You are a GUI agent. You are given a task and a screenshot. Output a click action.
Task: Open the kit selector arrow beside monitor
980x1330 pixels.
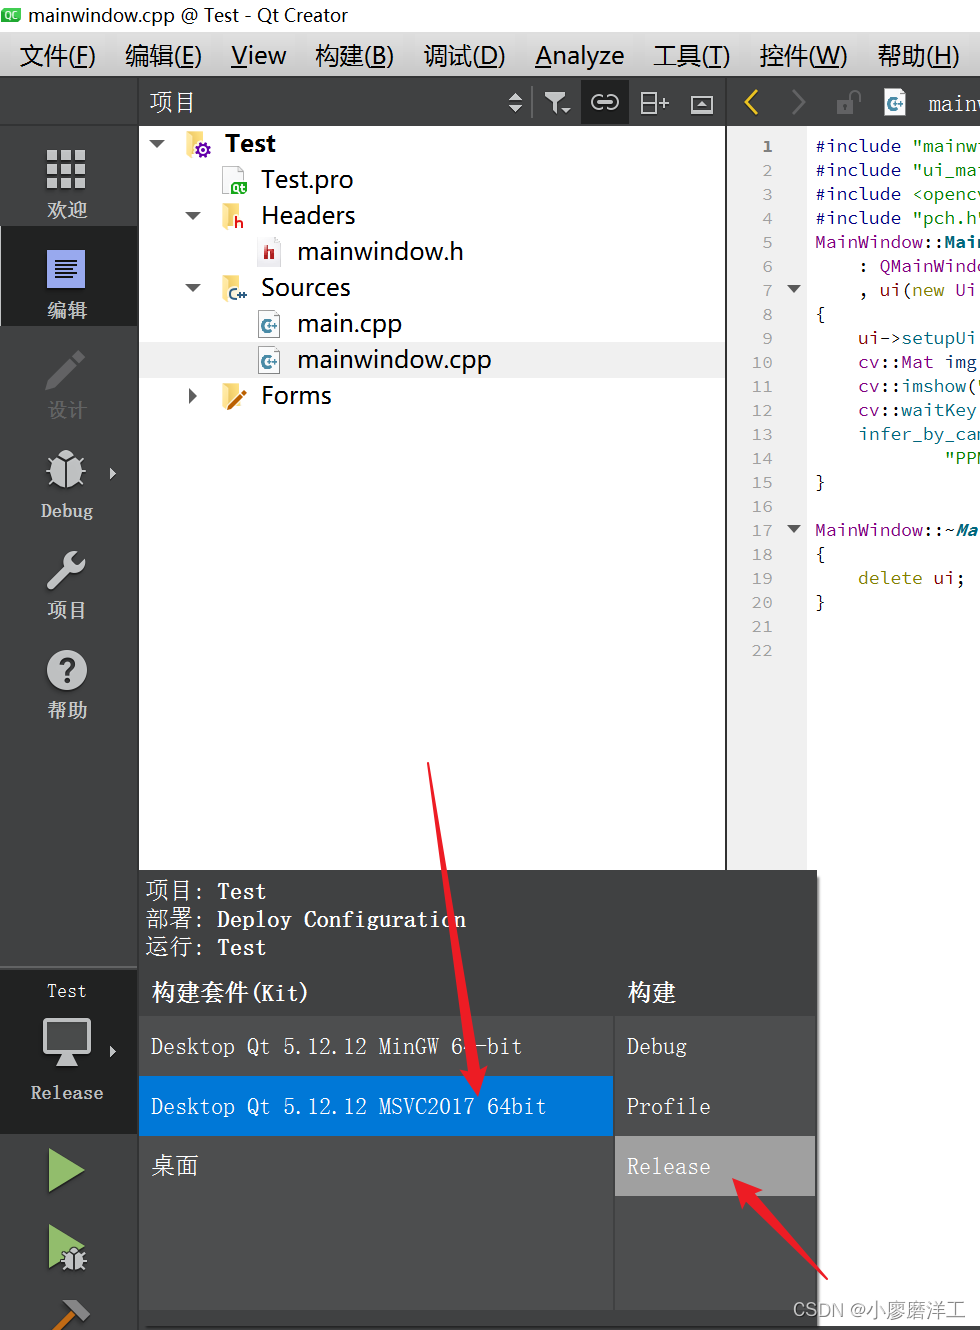tap(113, 1052)
